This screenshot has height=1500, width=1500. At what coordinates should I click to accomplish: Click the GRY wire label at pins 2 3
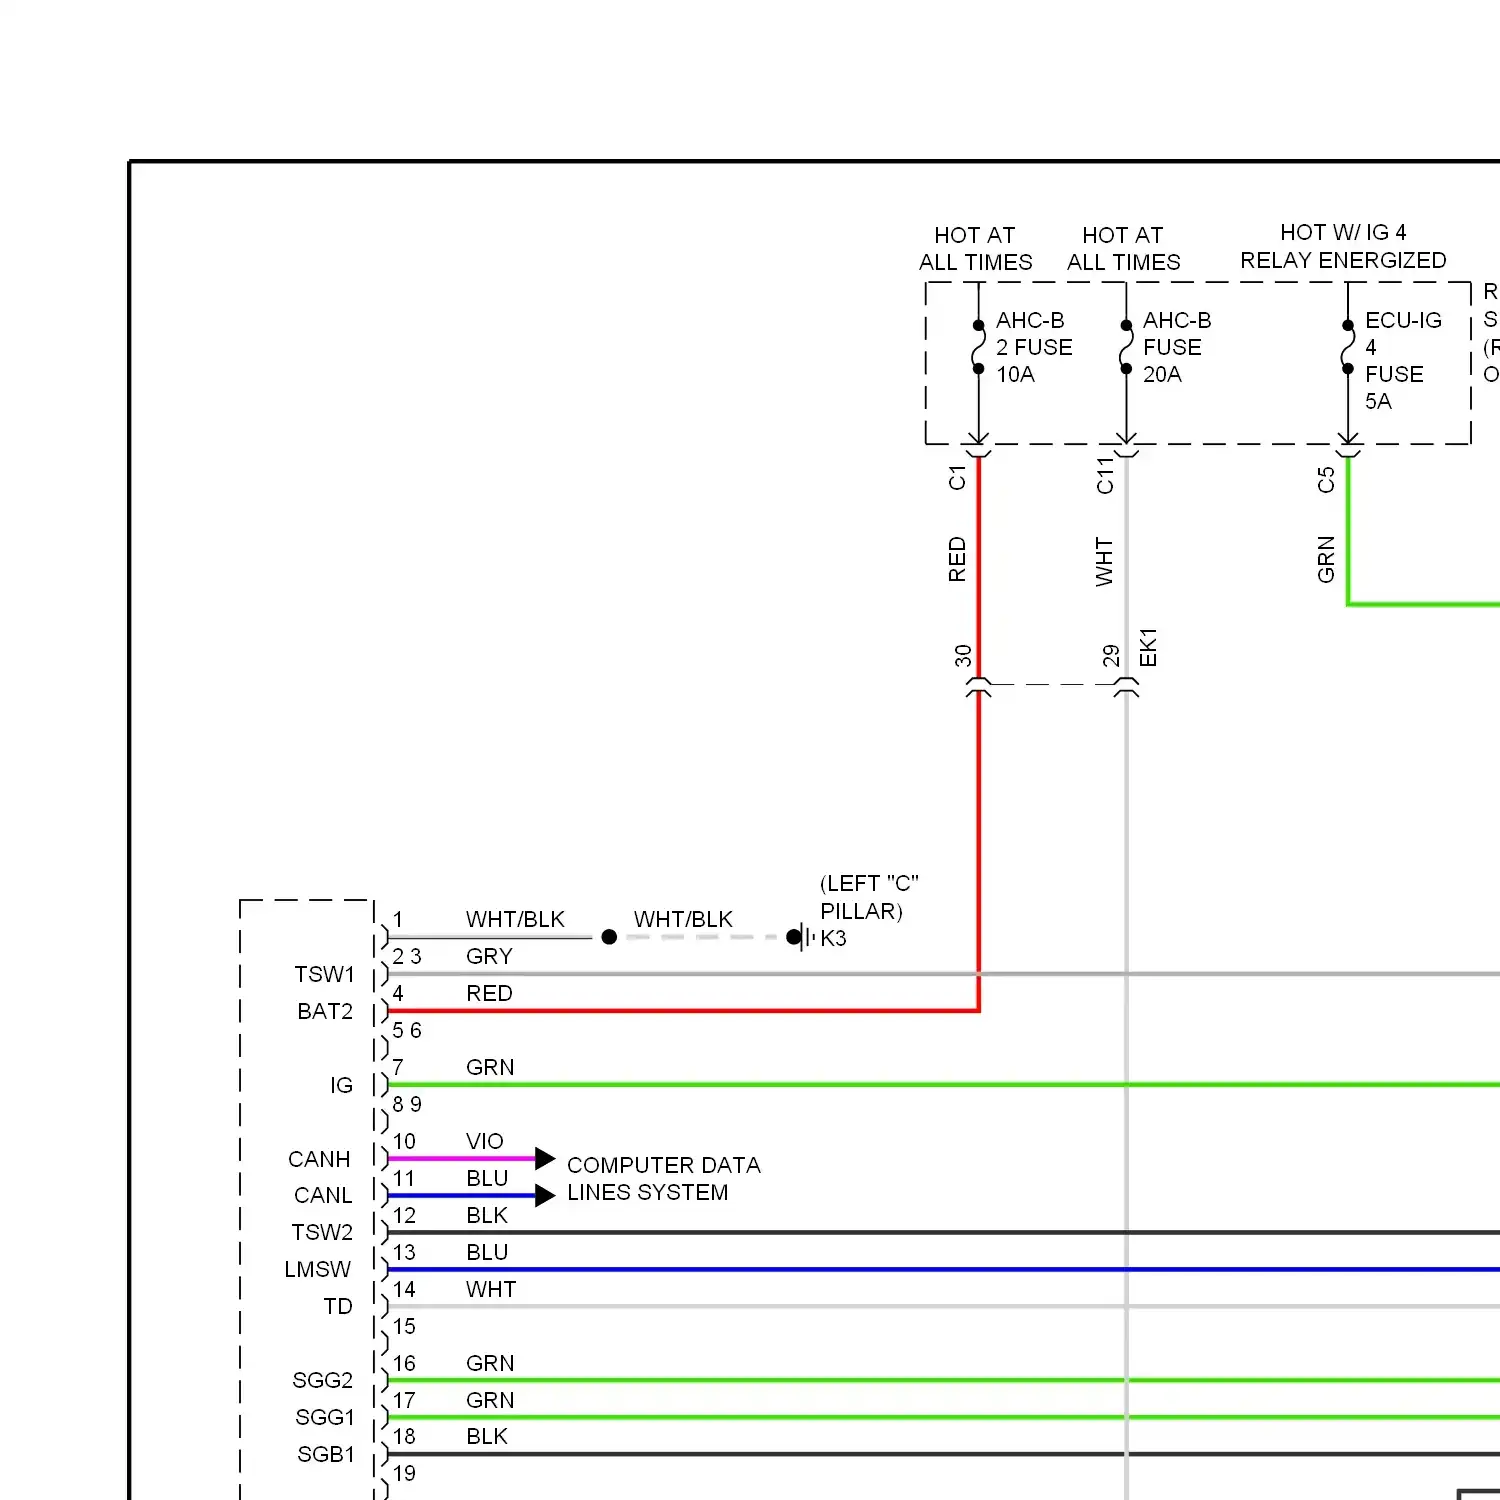tap(489, 956)
